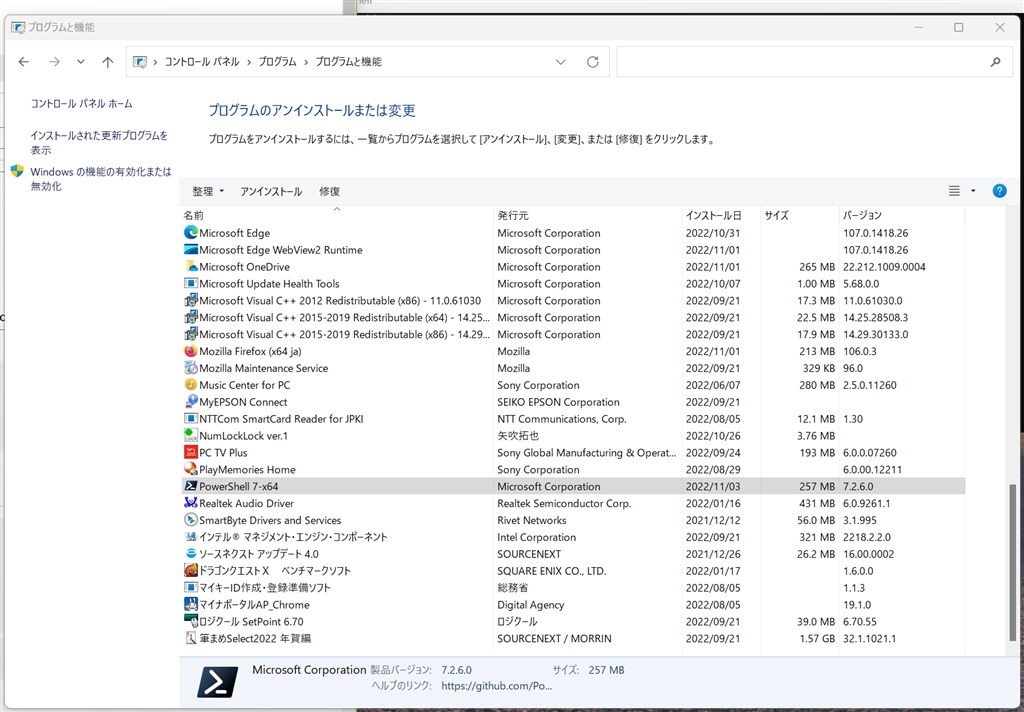The image size is (1024, 712).
Task: Click the ソースネクスト アップデート 4.0 icon
Action: pyautogui.click(x=191, y=554)
